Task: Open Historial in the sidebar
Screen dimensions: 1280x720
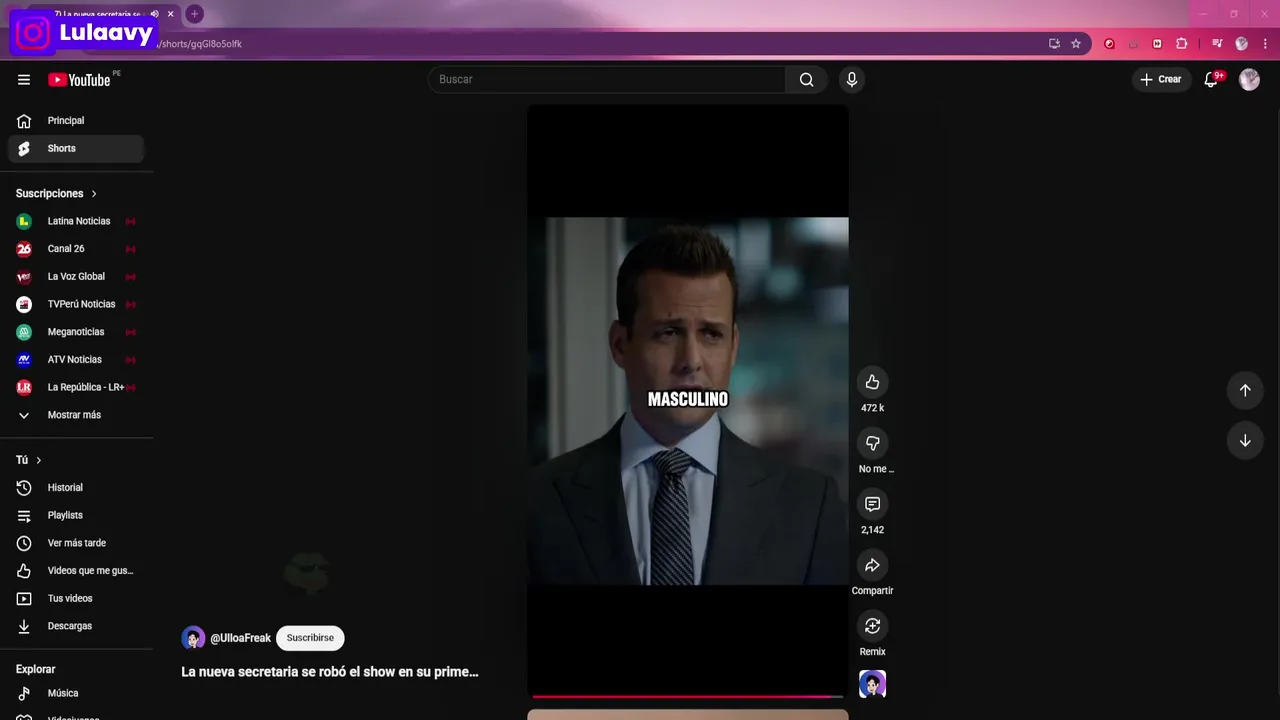Action: point(76,488)
